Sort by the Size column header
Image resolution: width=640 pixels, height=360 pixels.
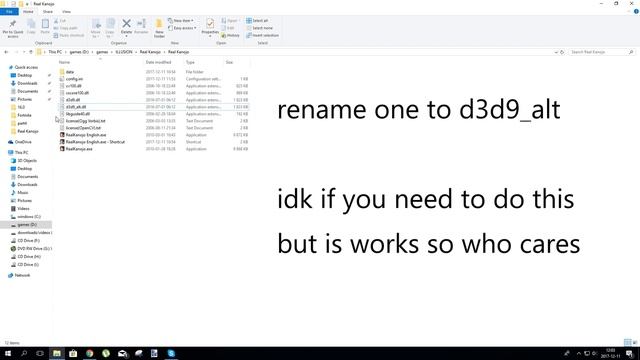pyautogui.click(x=229, y=62)
